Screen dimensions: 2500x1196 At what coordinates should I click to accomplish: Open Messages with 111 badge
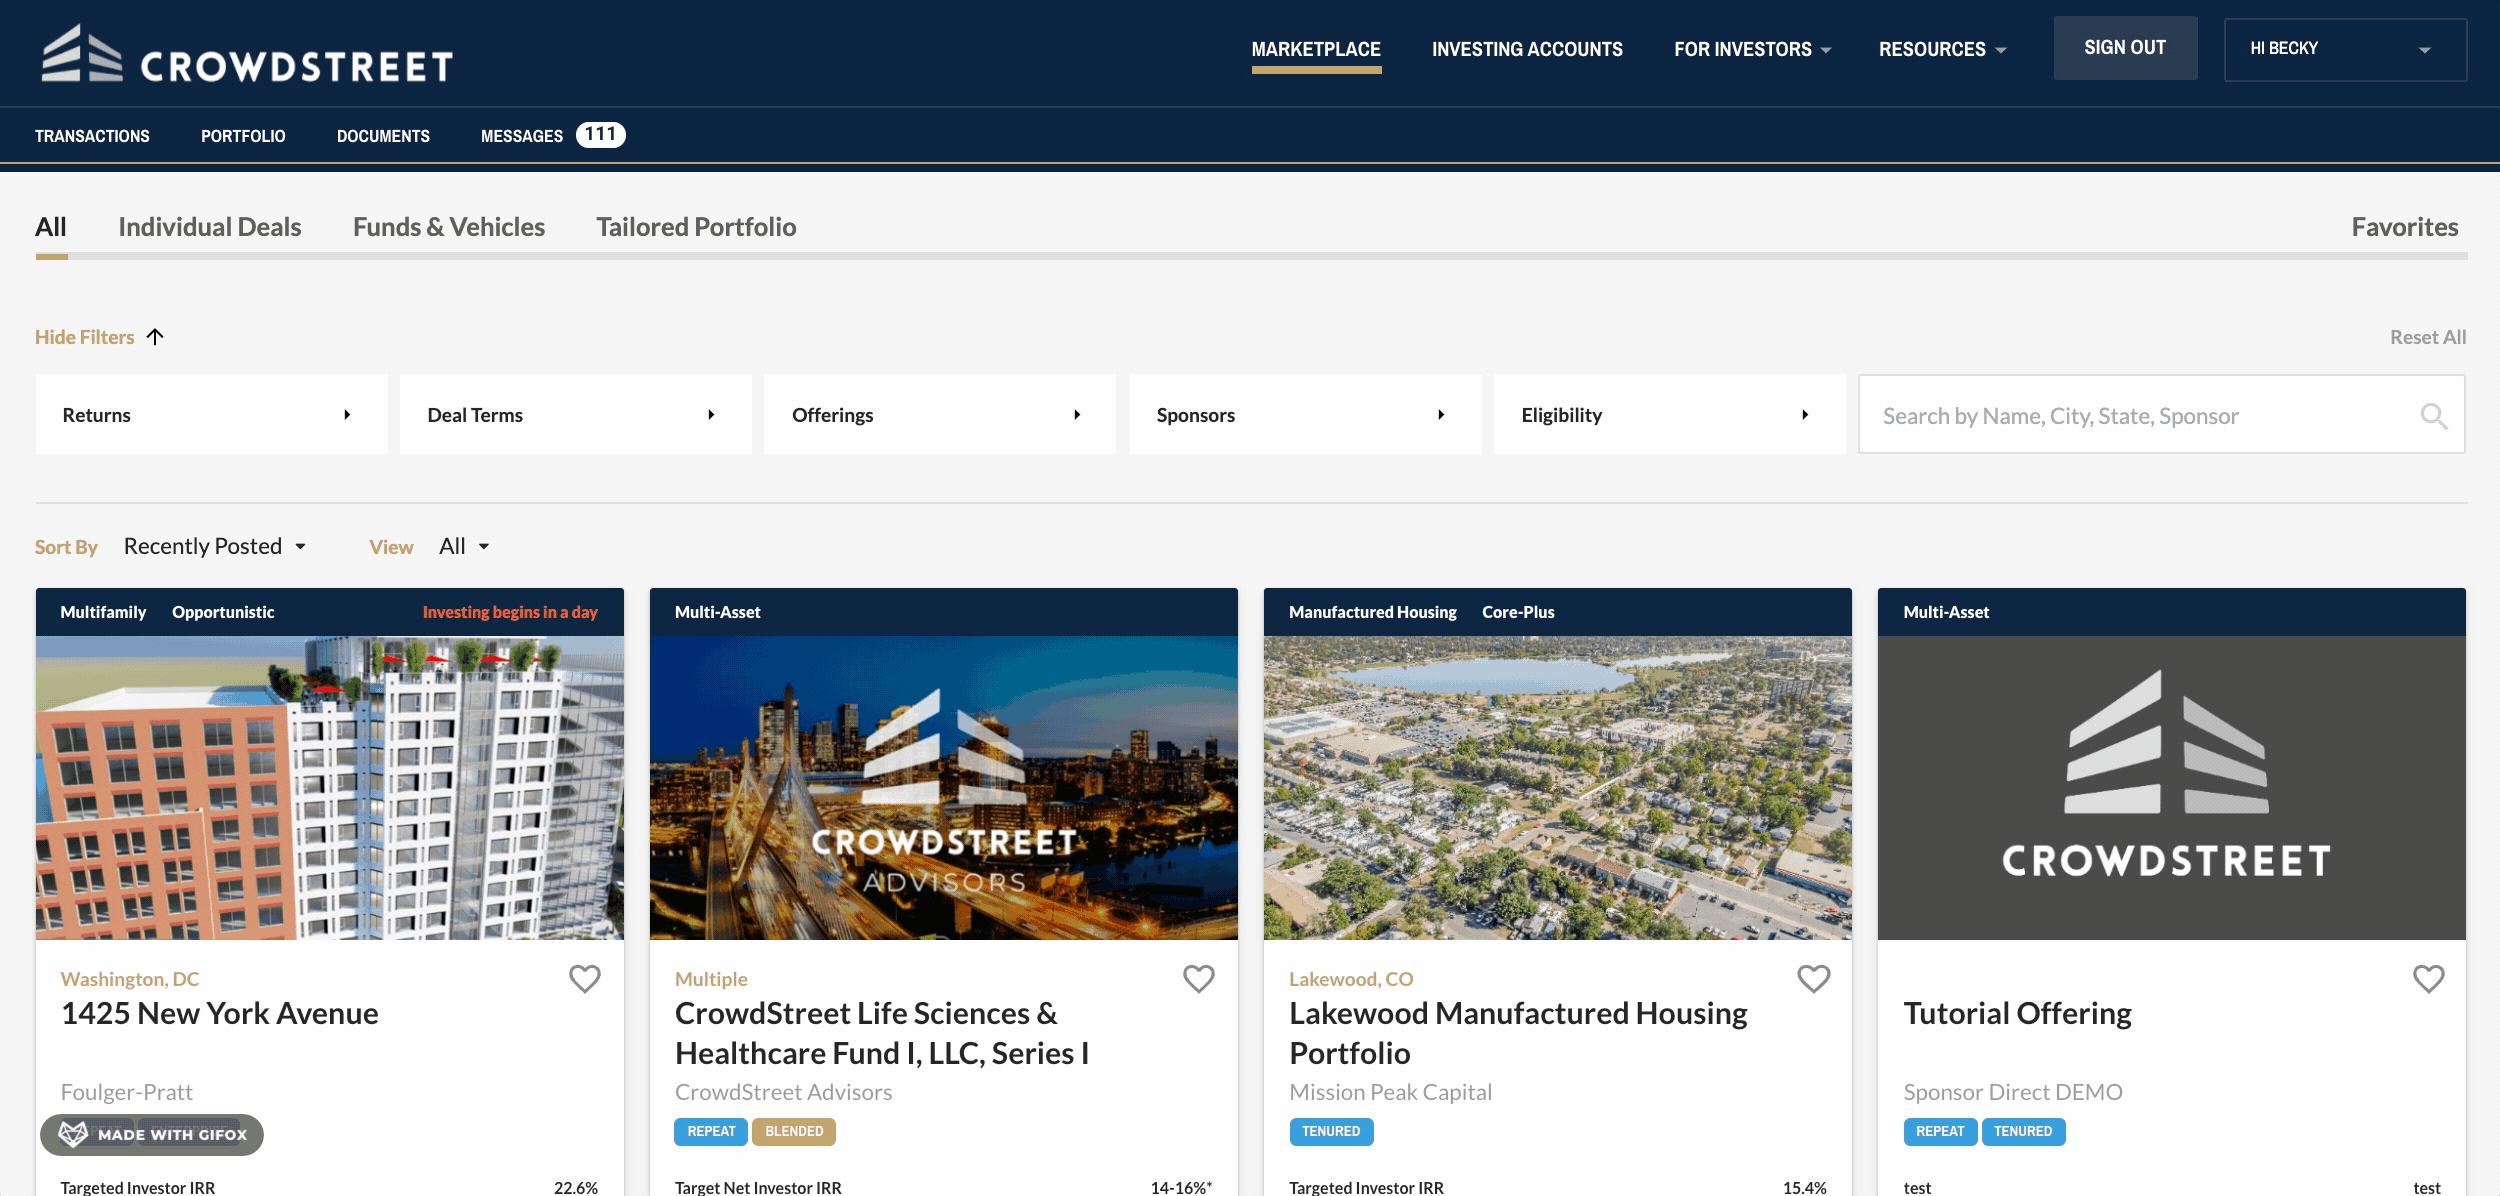point(553,135)
